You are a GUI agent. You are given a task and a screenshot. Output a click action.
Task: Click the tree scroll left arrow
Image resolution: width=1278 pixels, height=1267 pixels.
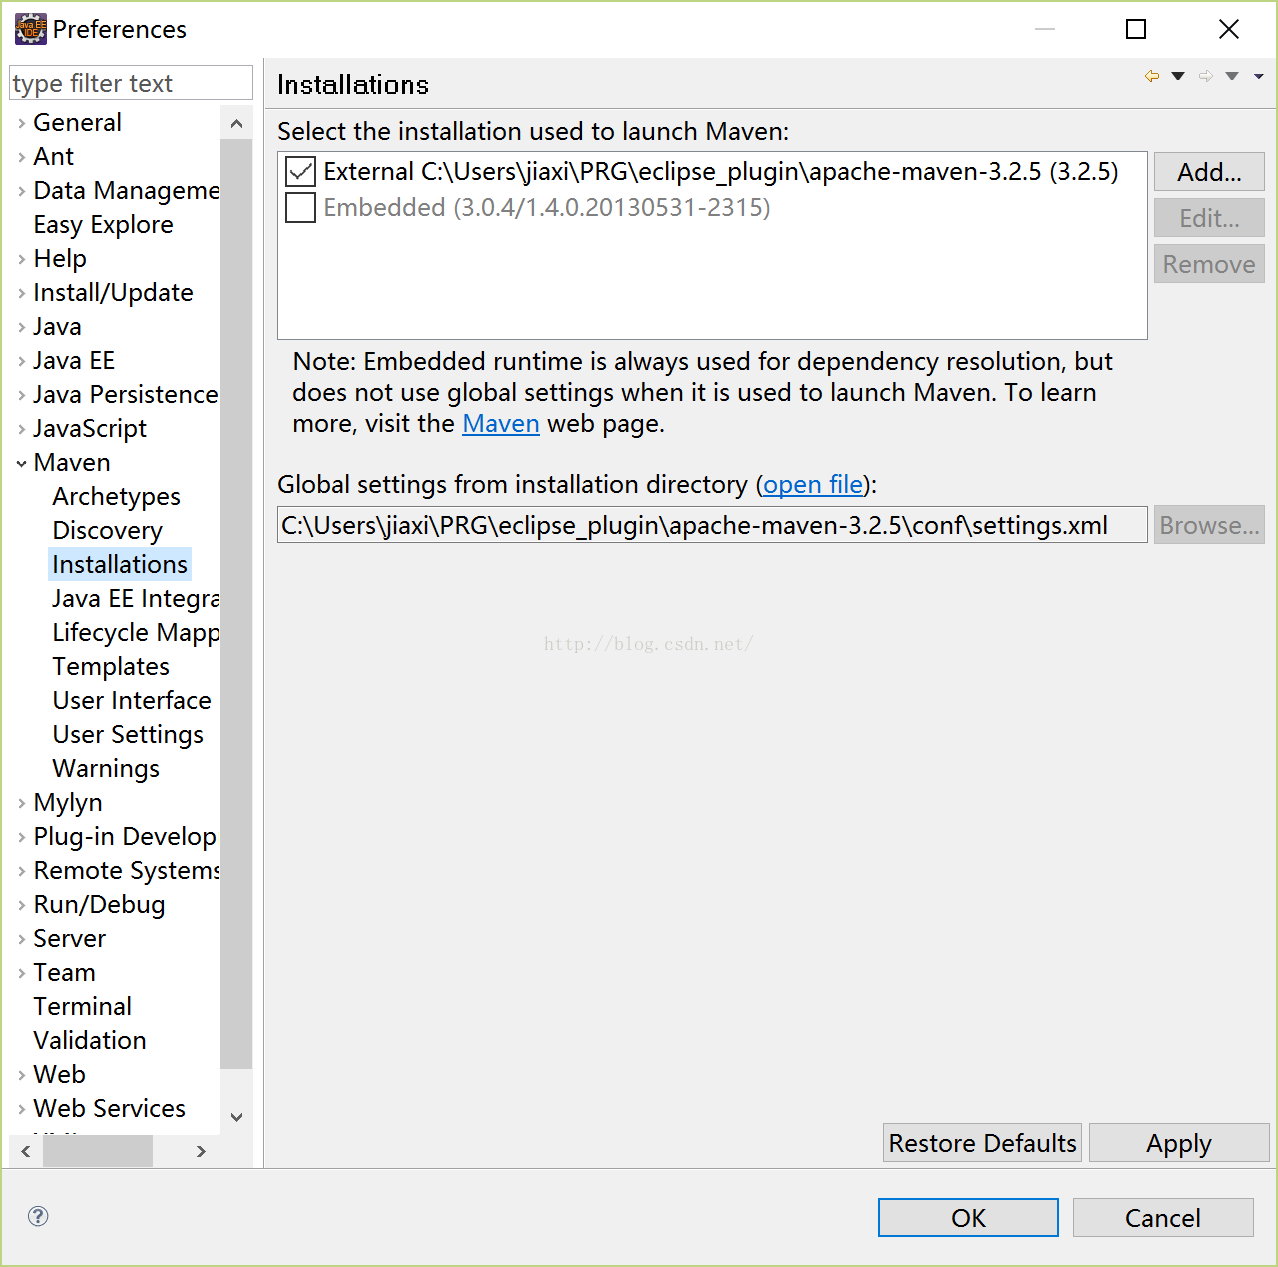point(26,1151)
